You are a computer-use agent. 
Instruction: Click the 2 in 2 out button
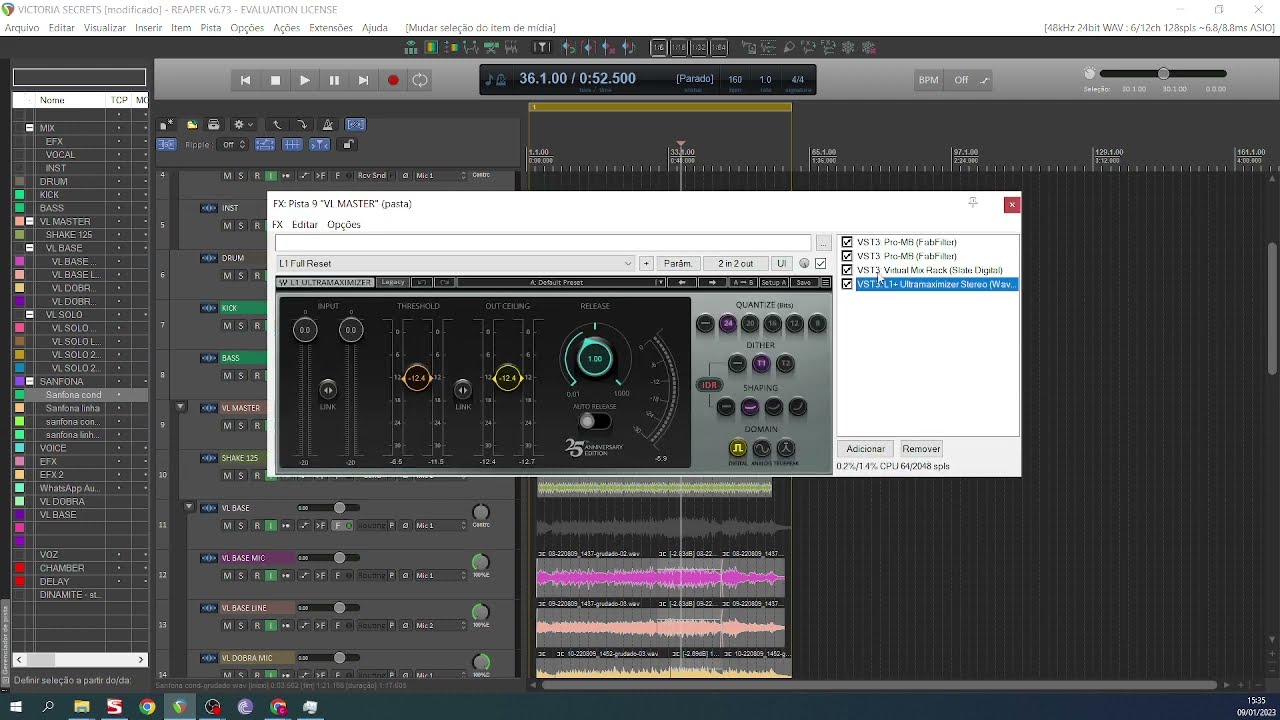(736, 264)
